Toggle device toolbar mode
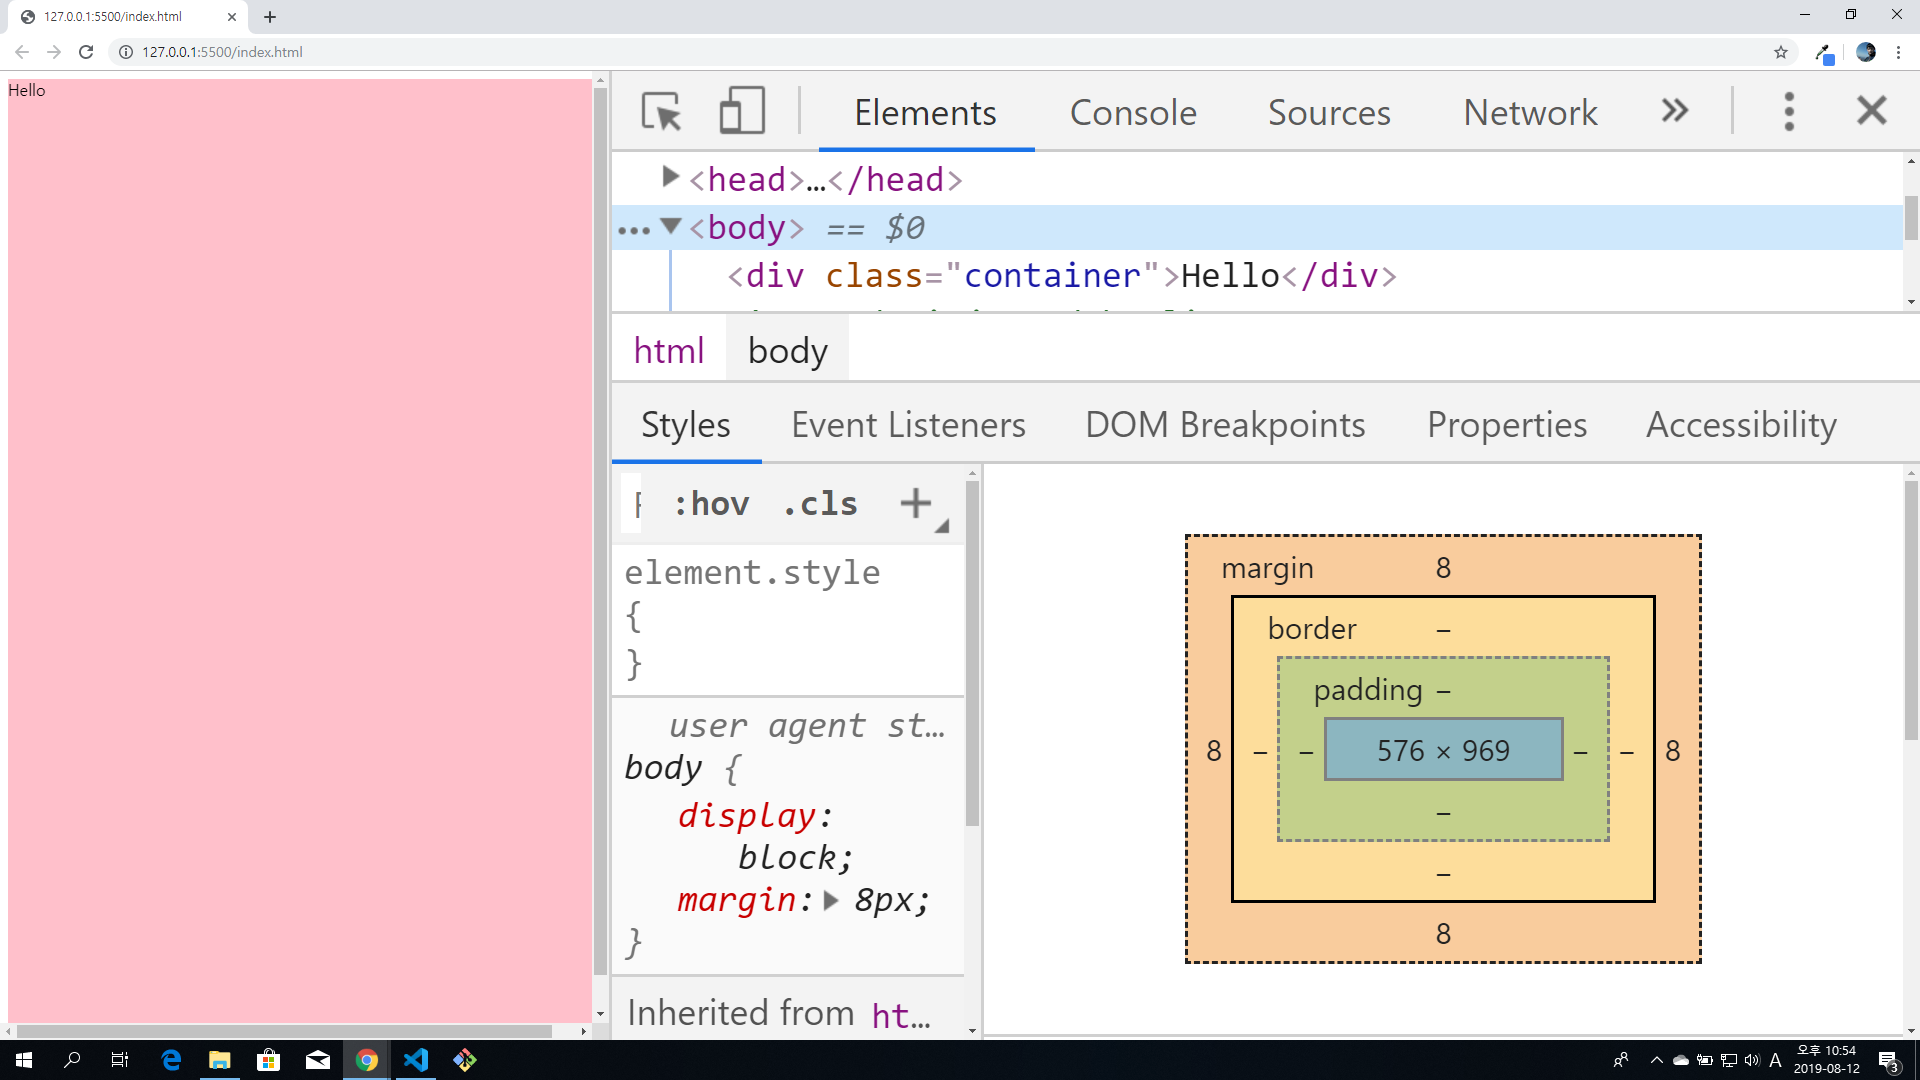This screenshot has height=1080, width=1920. coord(742,111)
